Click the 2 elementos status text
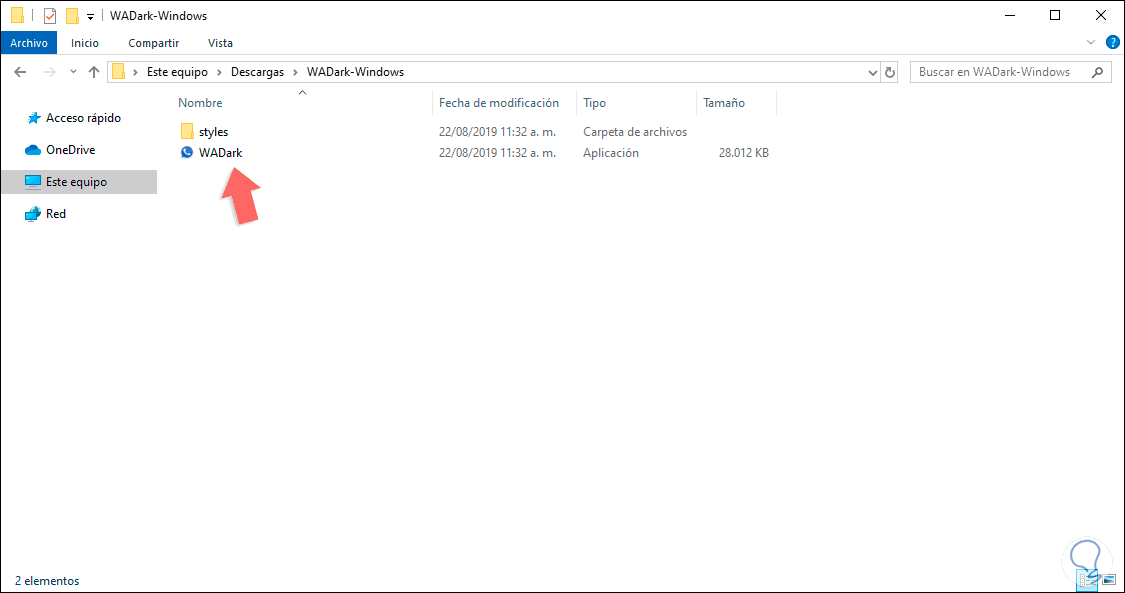The height and width of the screenshot is (593, 1125). tap(47, 581)
